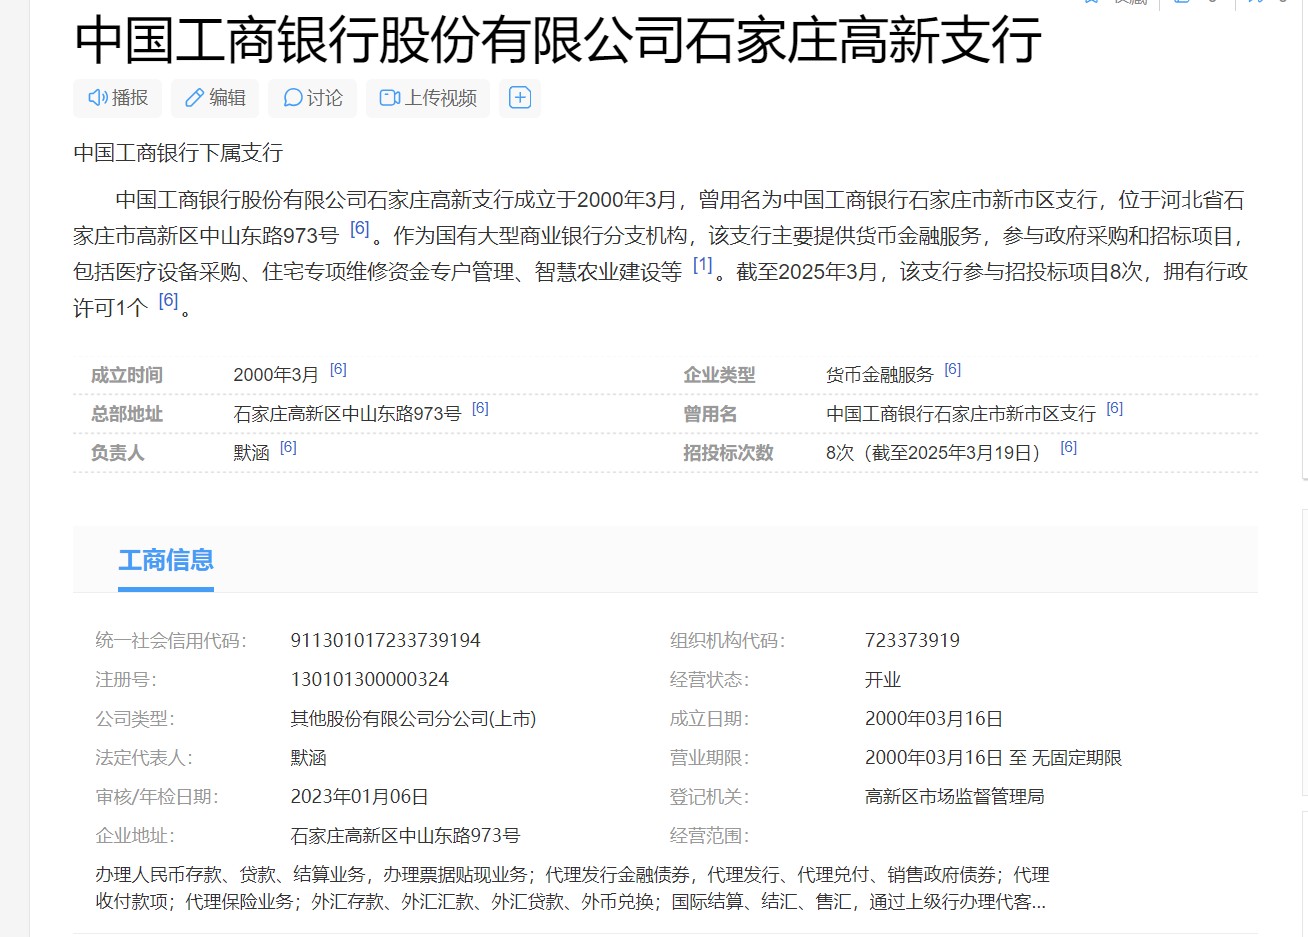The width and height of the screenshot is (1308, 937).
Task: Click organization code 723373919
Action: 912,640
